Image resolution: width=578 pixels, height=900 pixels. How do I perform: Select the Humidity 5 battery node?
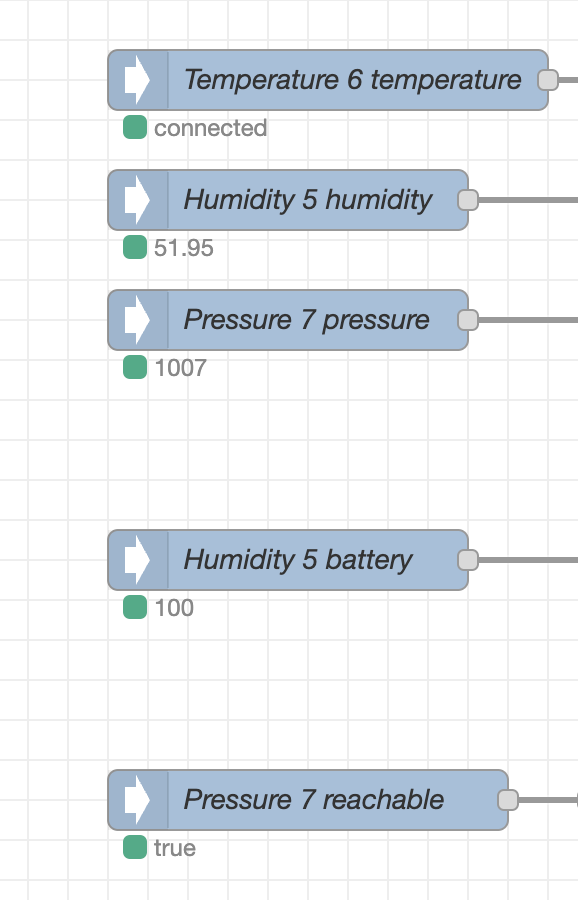288,560
